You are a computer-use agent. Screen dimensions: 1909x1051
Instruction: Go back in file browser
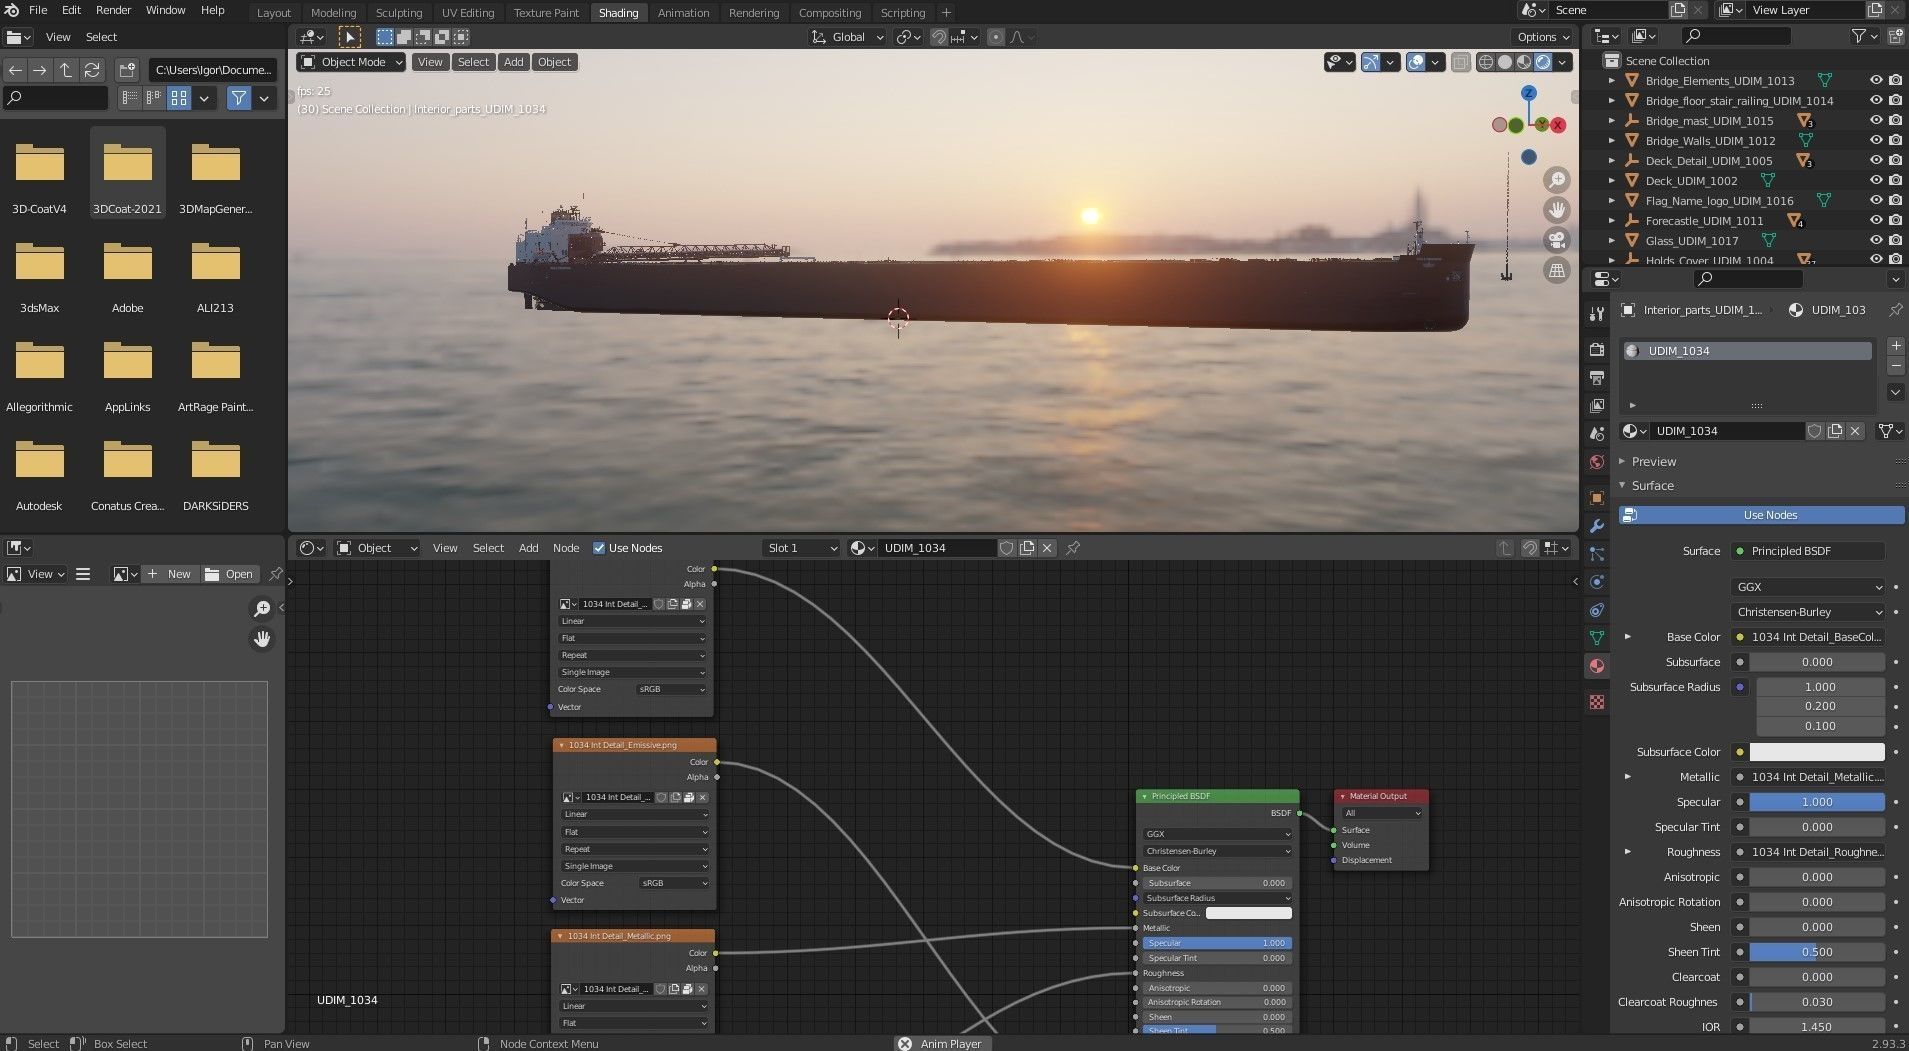(x=15, y=70)
